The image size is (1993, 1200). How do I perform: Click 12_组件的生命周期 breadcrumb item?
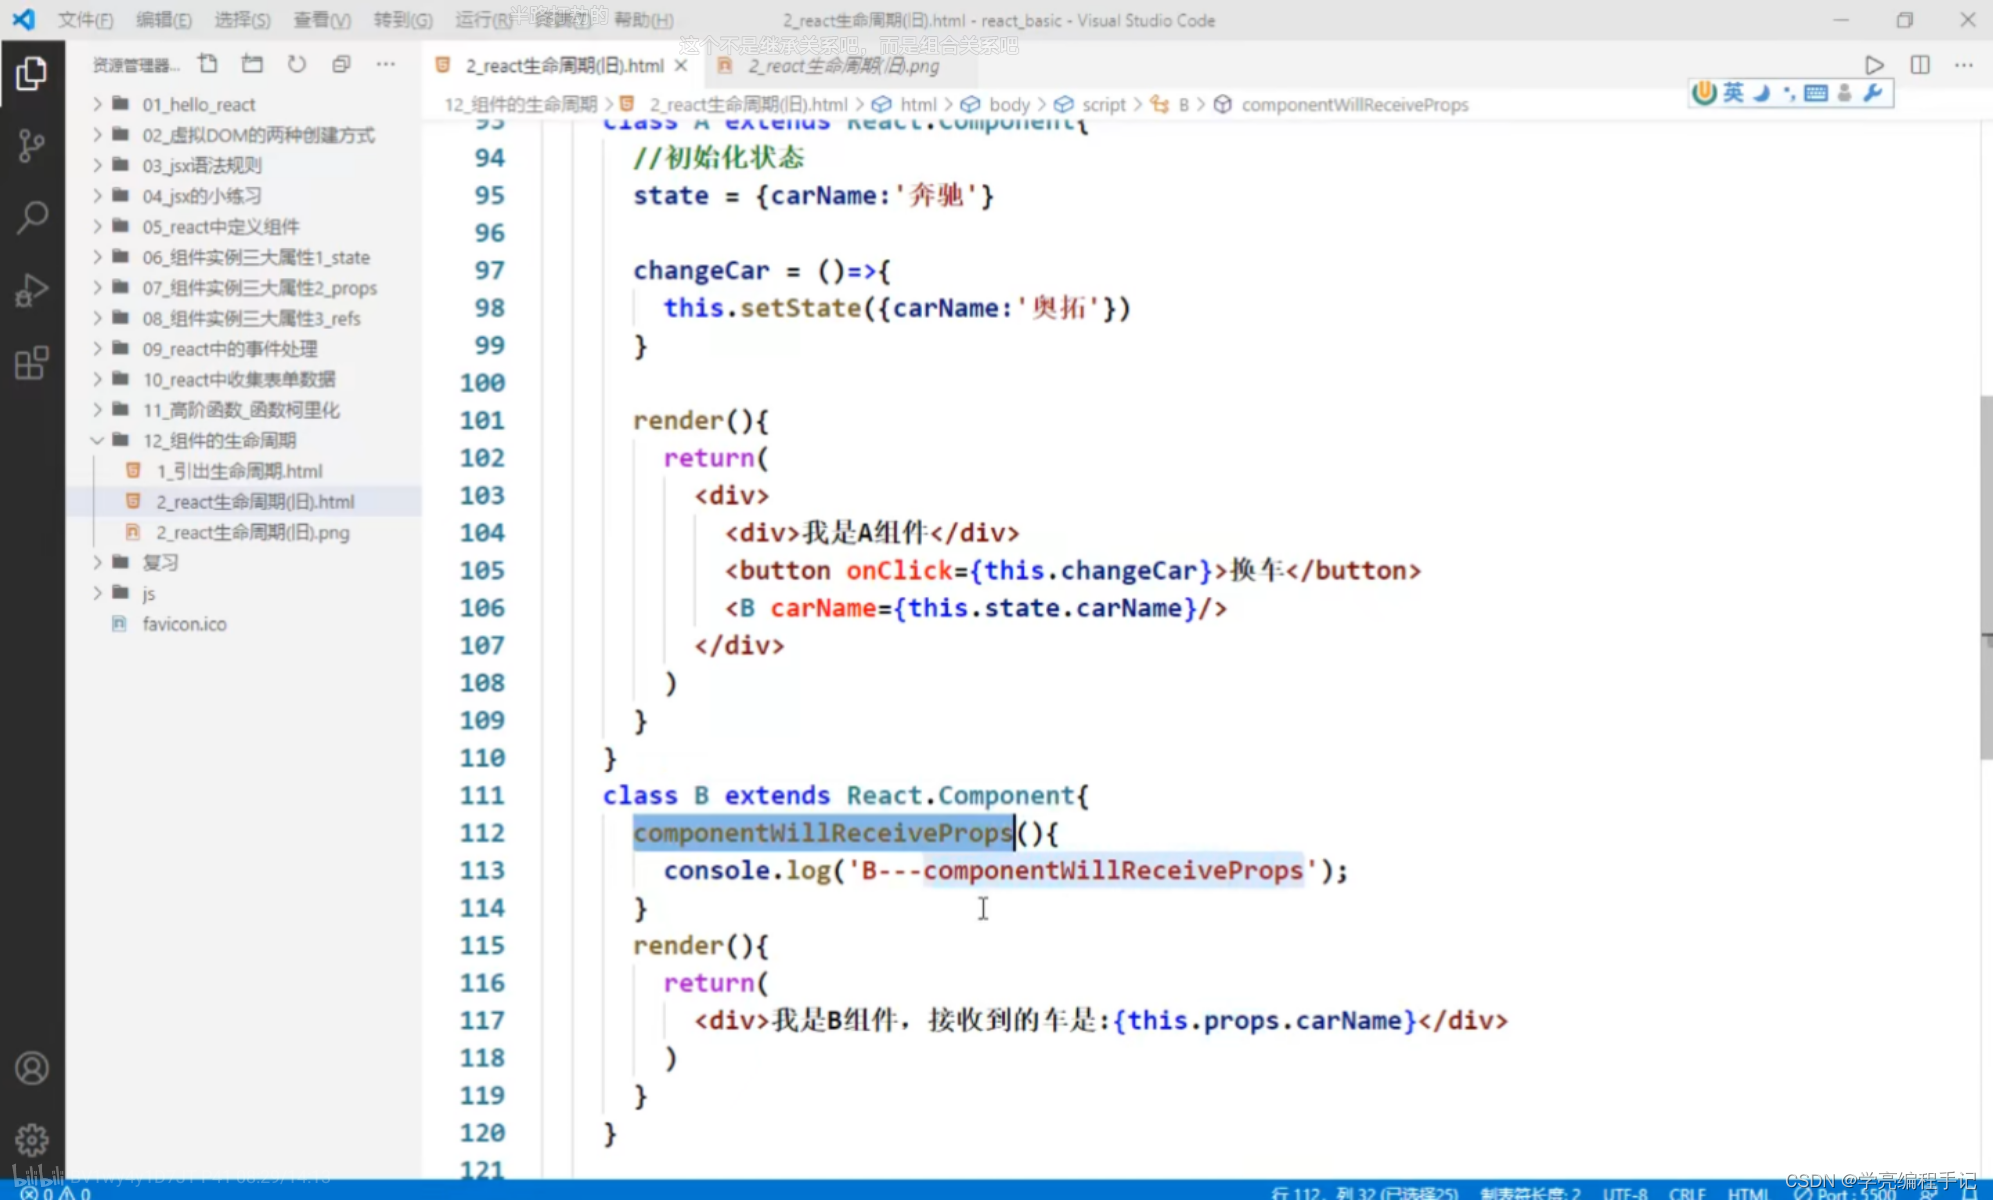pos(520,105)
